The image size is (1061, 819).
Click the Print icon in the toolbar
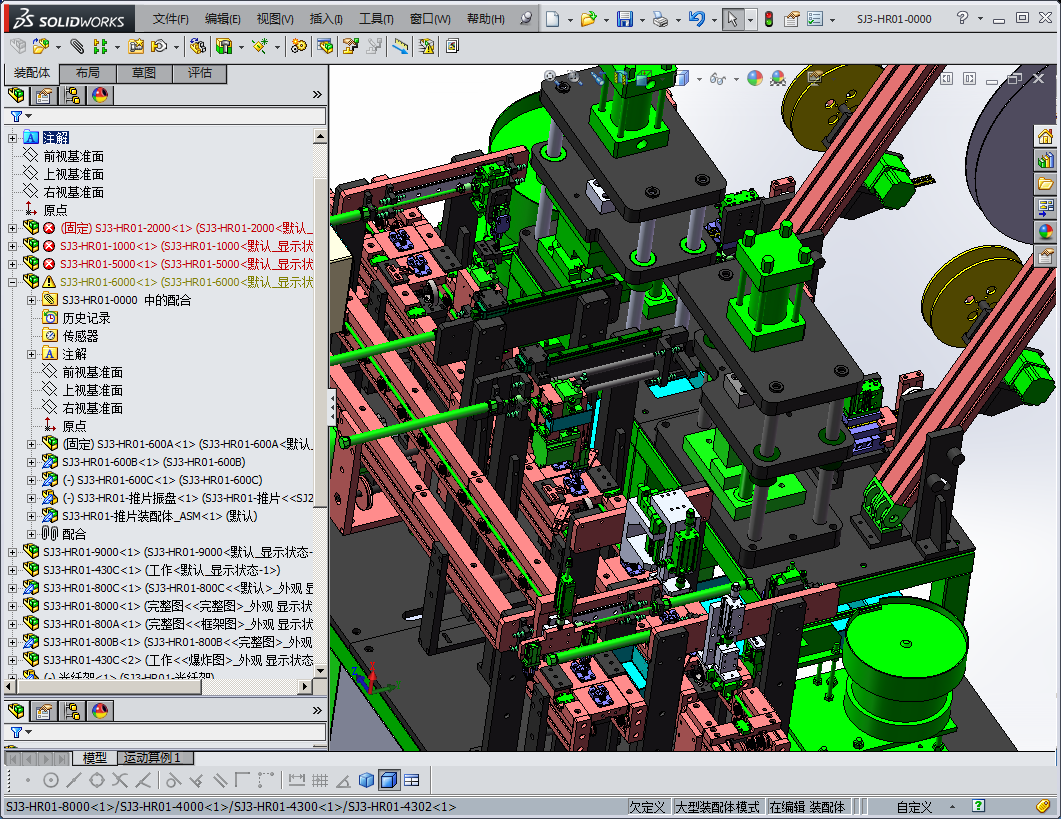[659, 19]
